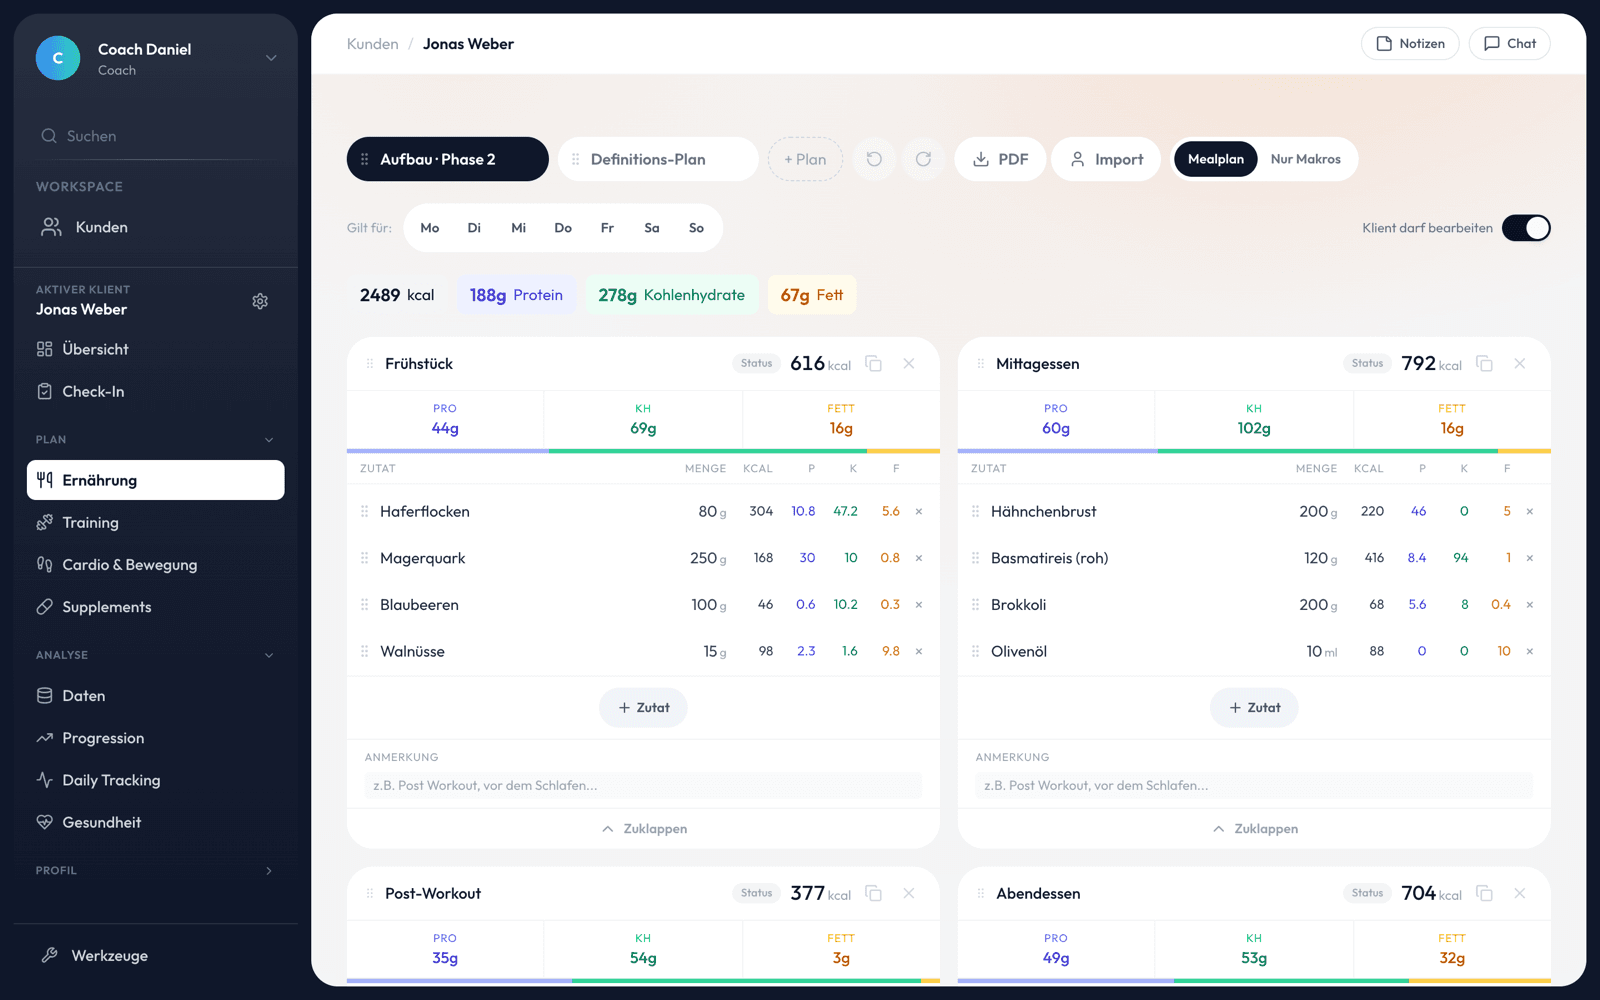Switch to the Definitions-Plan tab
The height and width of the screenshot is (1000, 1600).
pyautogui.click(x=658, y=159)
